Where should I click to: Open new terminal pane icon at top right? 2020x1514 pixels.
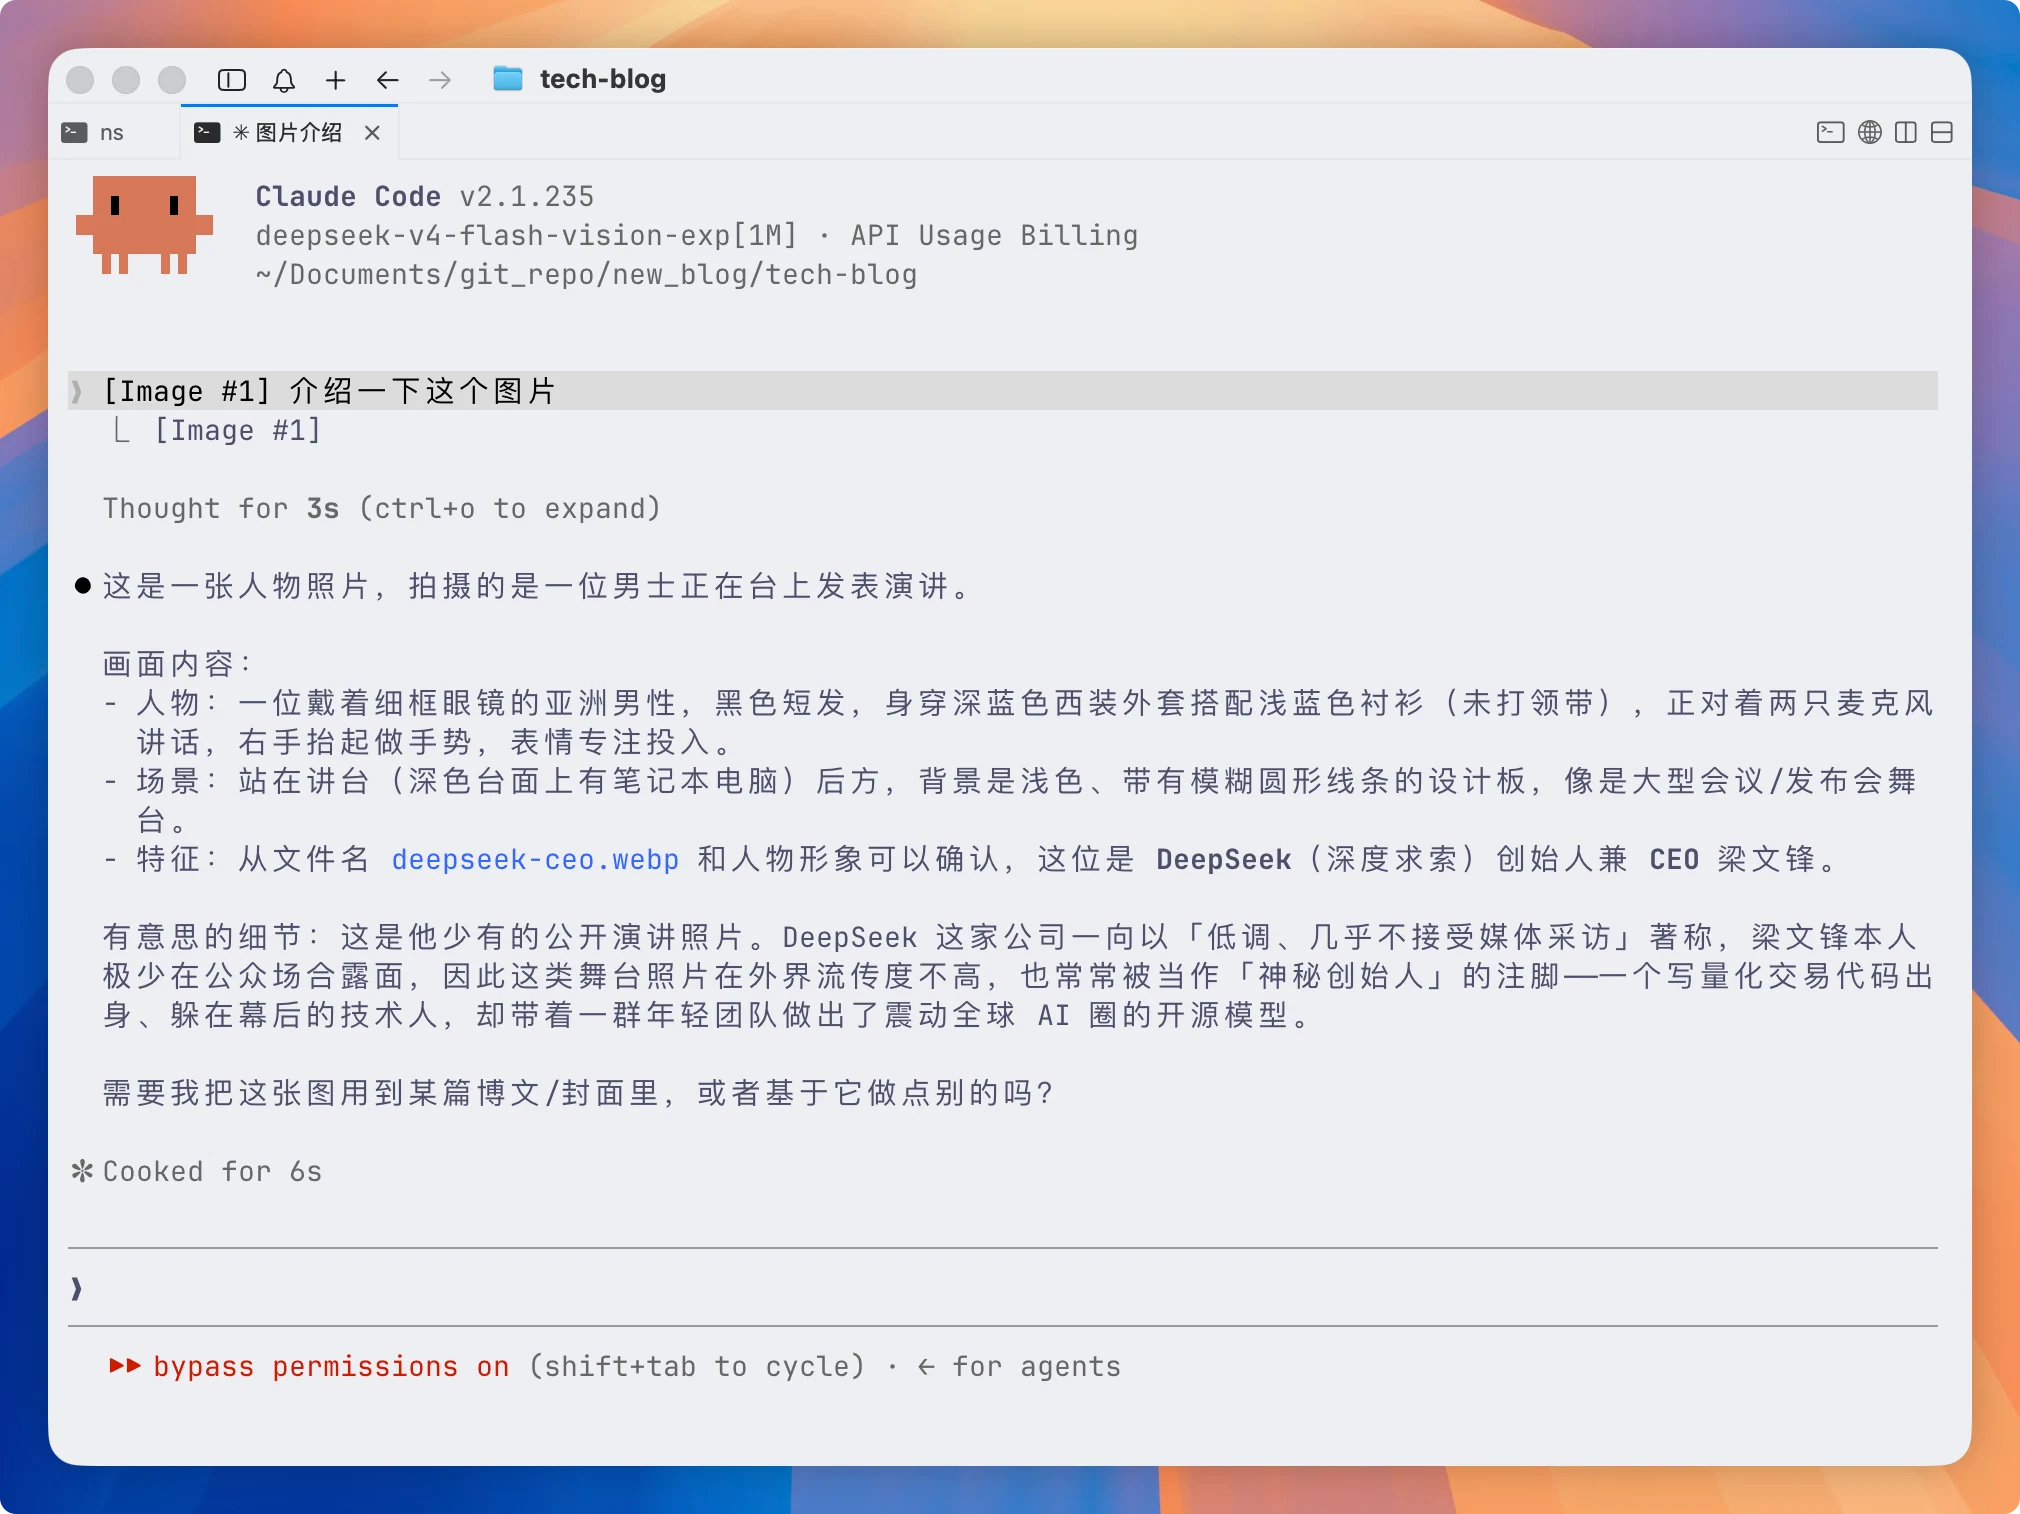[x=1830, y=132]
